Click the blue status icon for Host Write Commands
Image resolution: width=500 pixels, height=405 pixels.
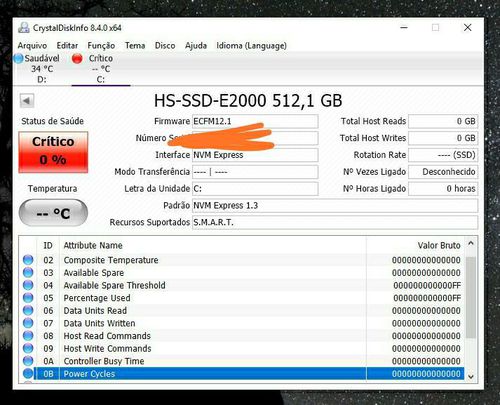point(28,348)
